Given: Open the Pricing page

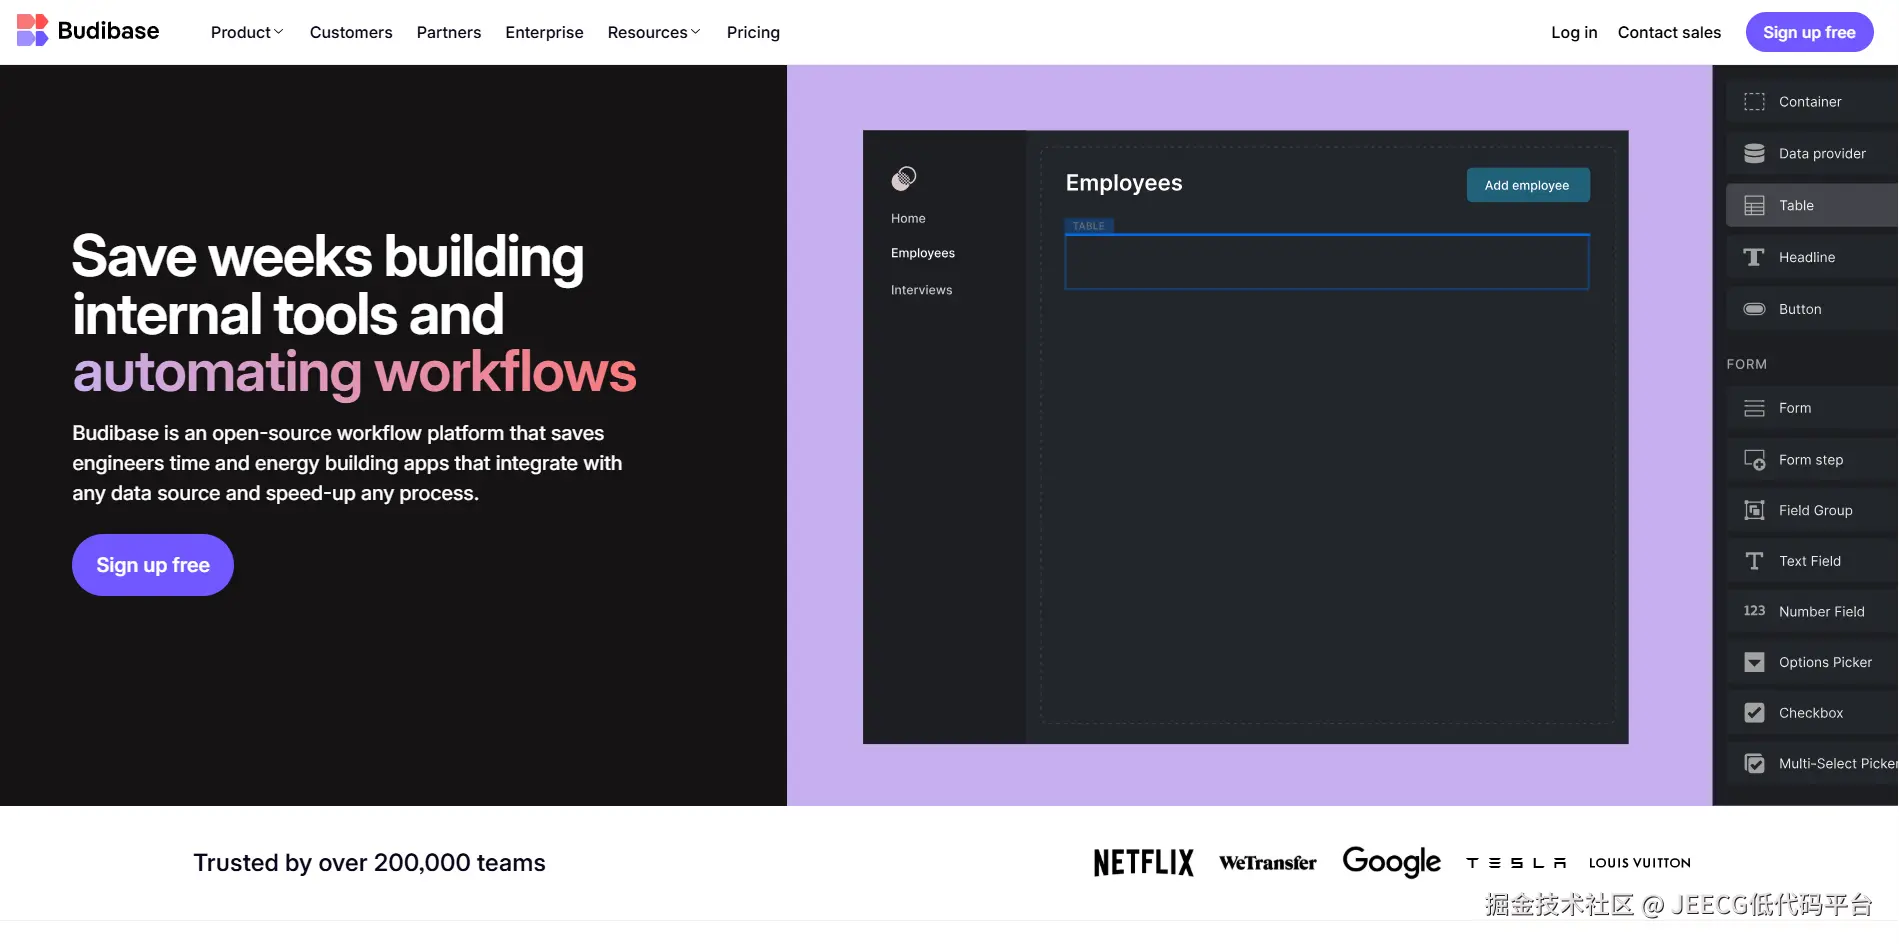Looking at the screenshot, I should coord(753,32).
